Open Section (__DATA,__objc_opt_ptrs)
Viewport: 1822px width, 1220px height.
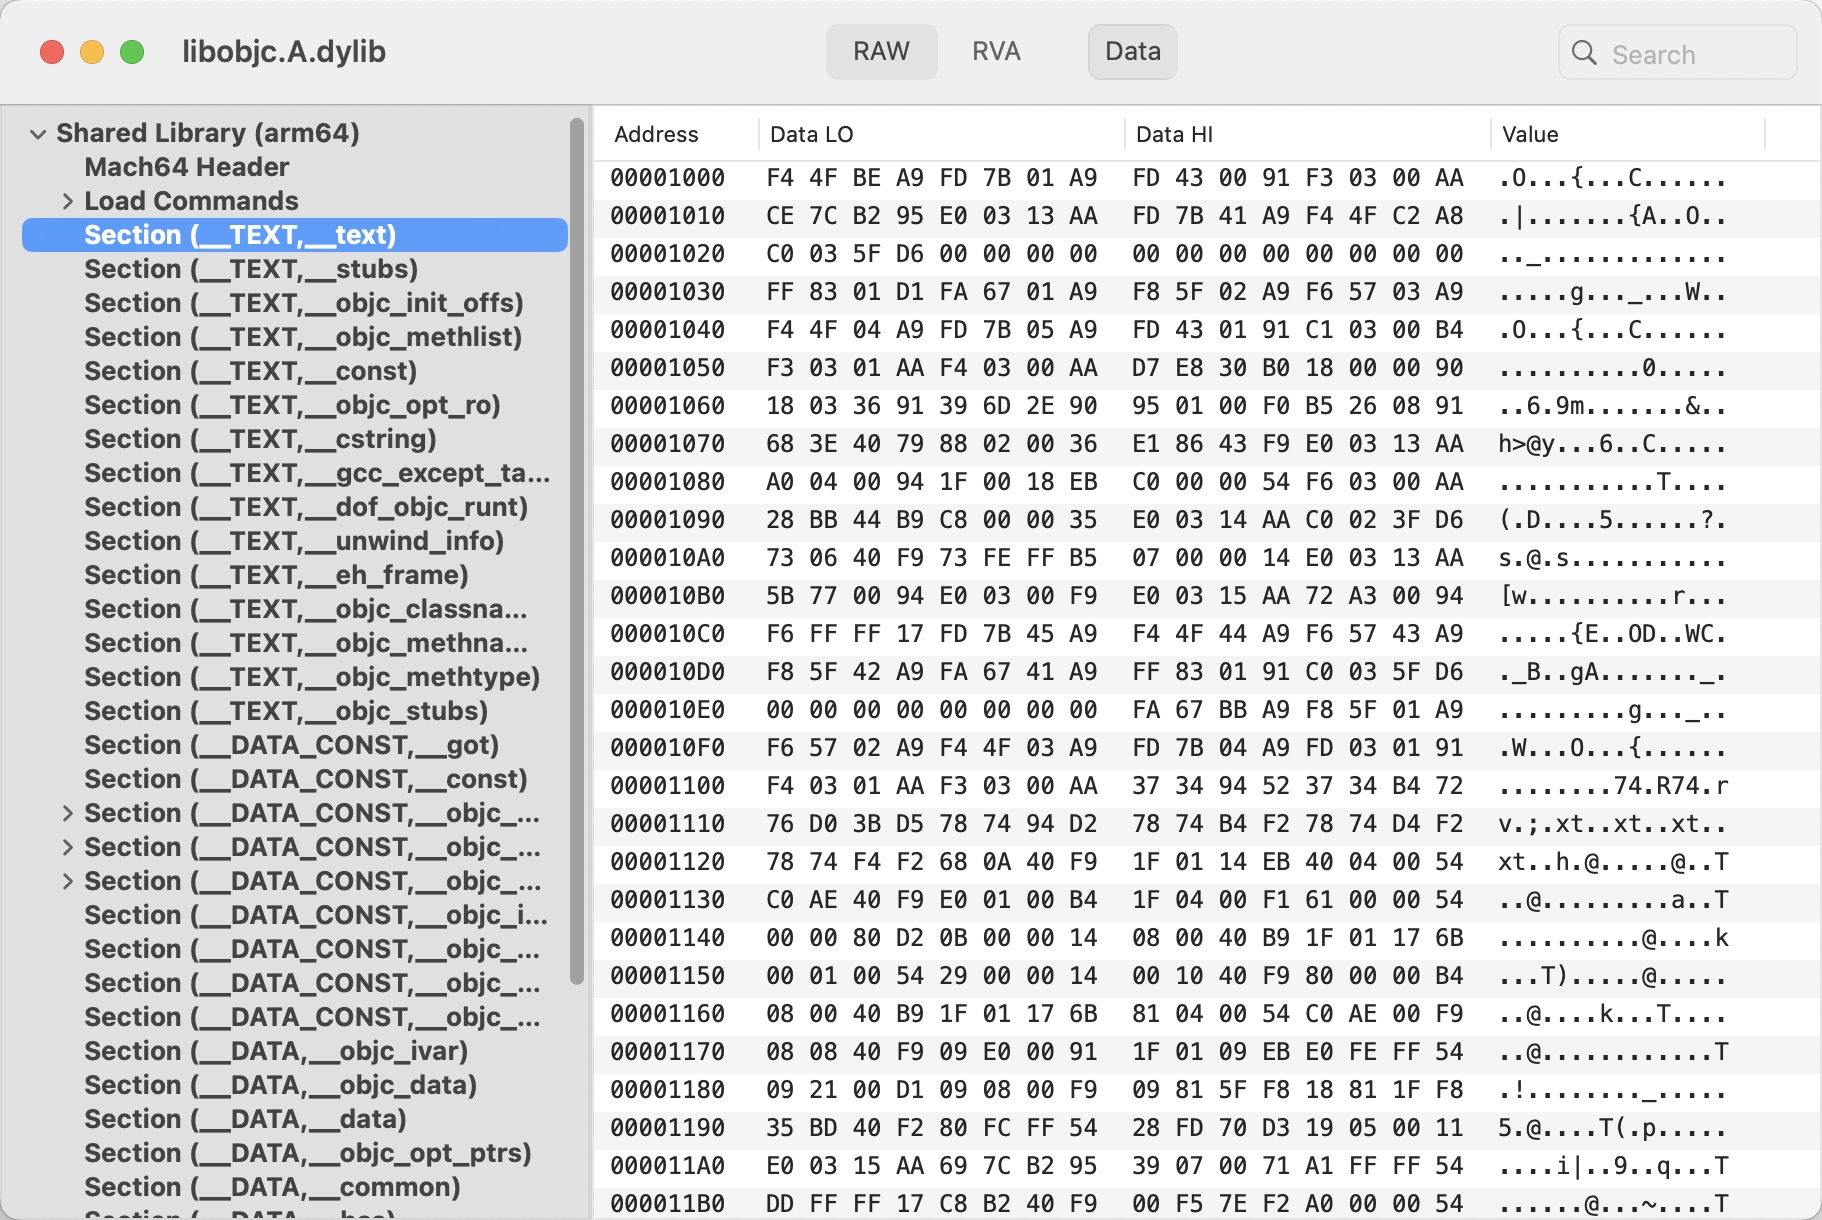pos(308,1153)
